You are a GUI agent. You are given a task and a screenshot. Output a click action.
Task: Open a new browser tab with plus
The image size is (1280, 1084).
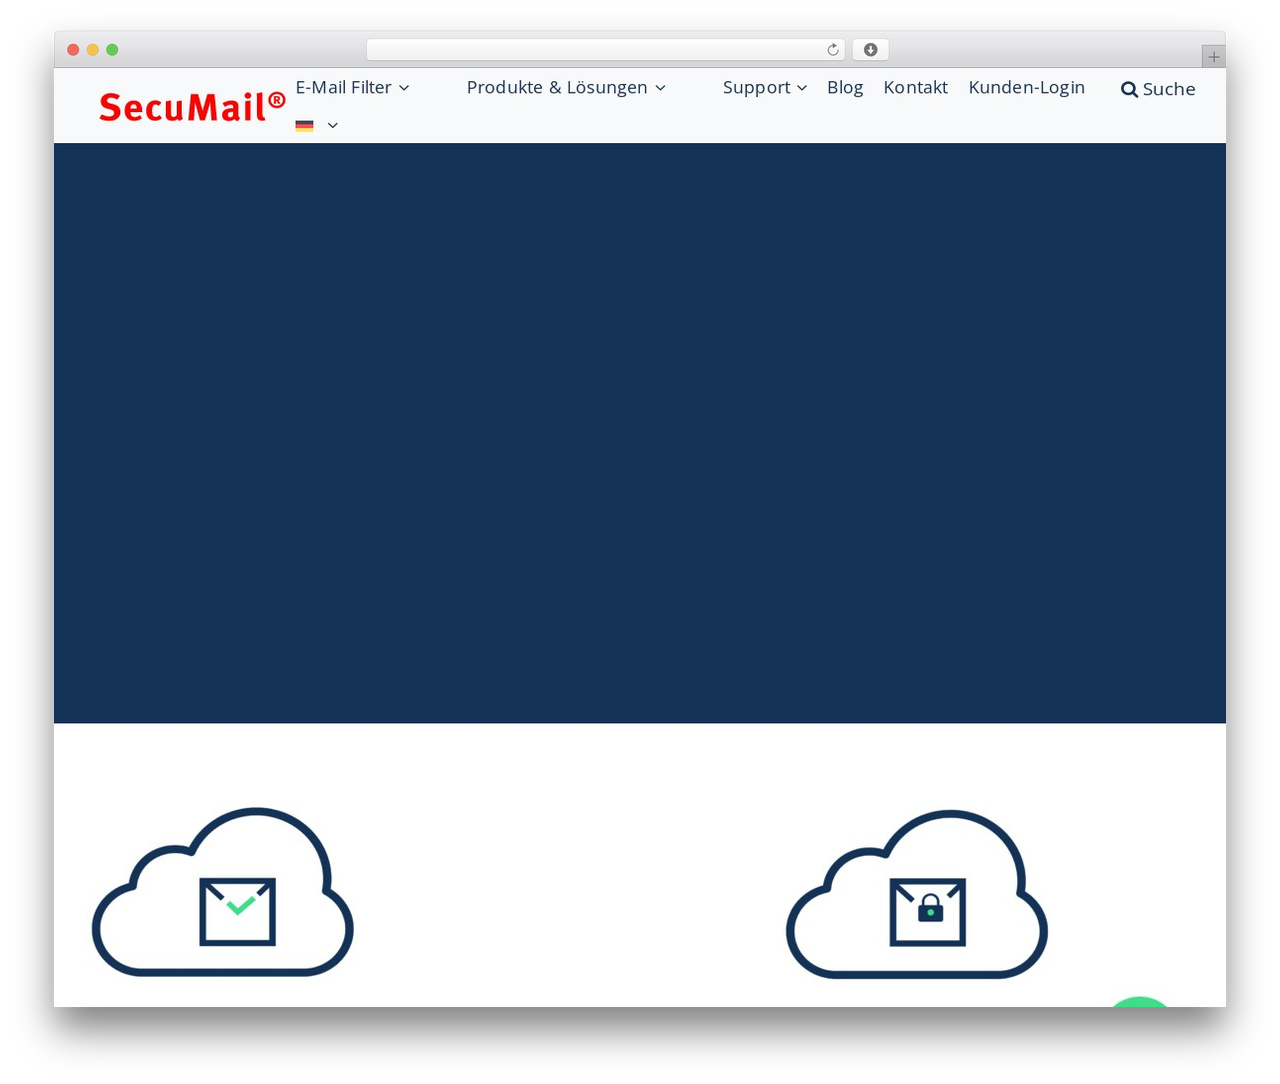click(1213, 57)
